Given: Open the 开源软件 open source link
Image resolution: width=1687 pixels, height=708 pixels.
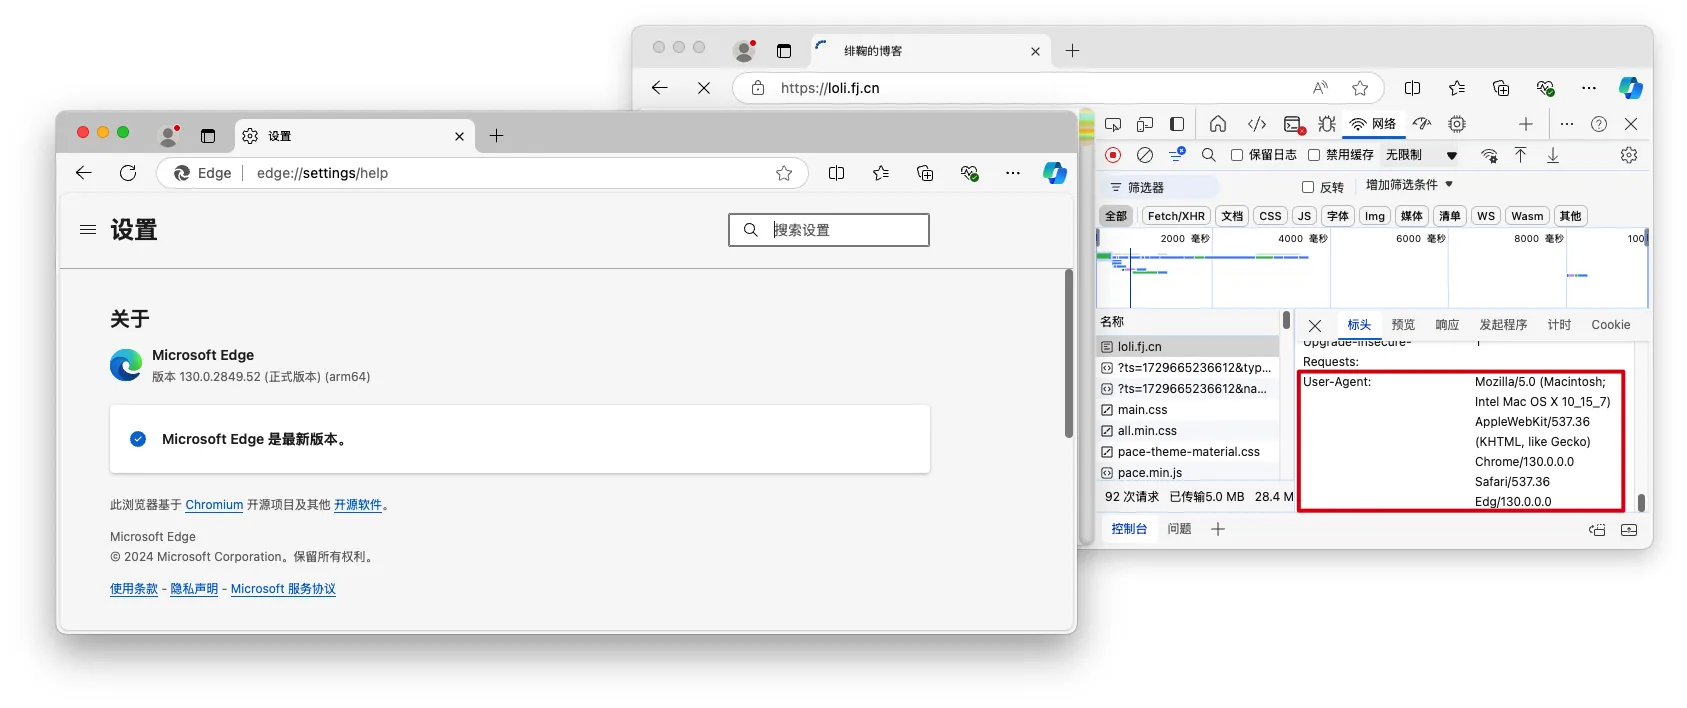Looking at the screenshot, I should [358, 505].
